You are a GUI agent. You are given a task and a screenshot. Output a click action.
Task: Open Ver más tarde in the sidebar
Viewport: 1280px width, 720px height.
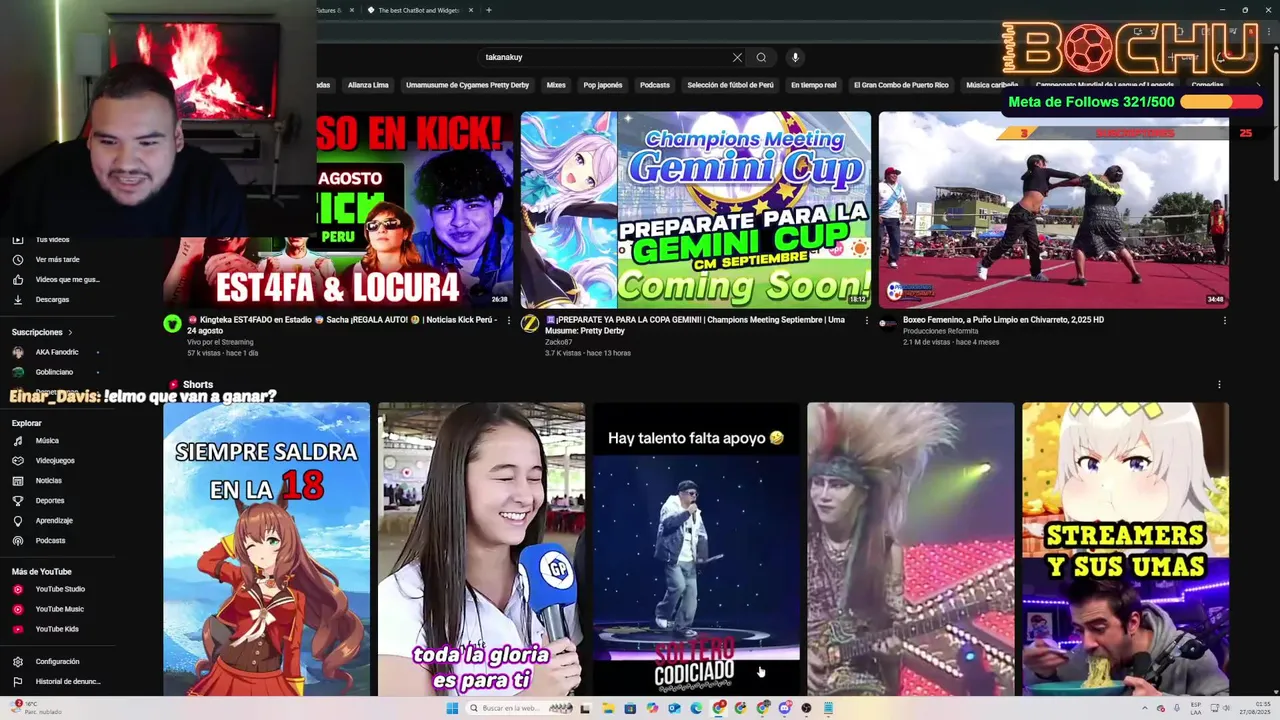(57, 260)
